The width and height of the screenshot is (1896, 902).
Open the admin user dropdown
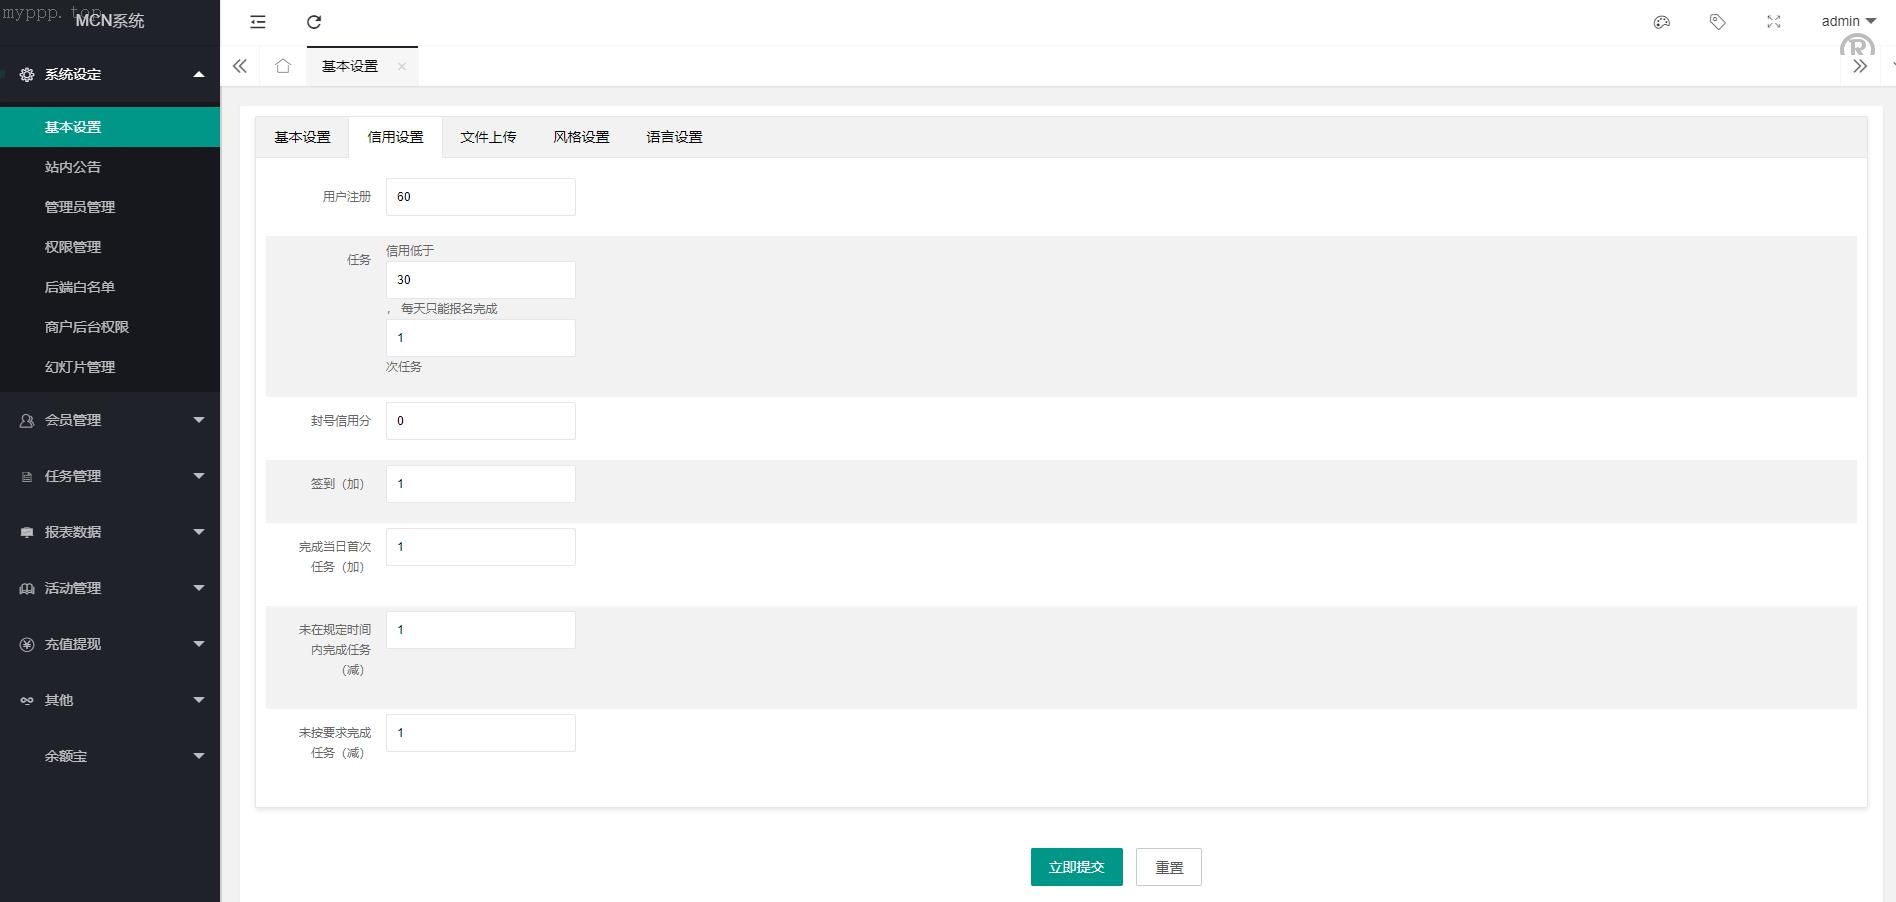tap(1847, 21)
